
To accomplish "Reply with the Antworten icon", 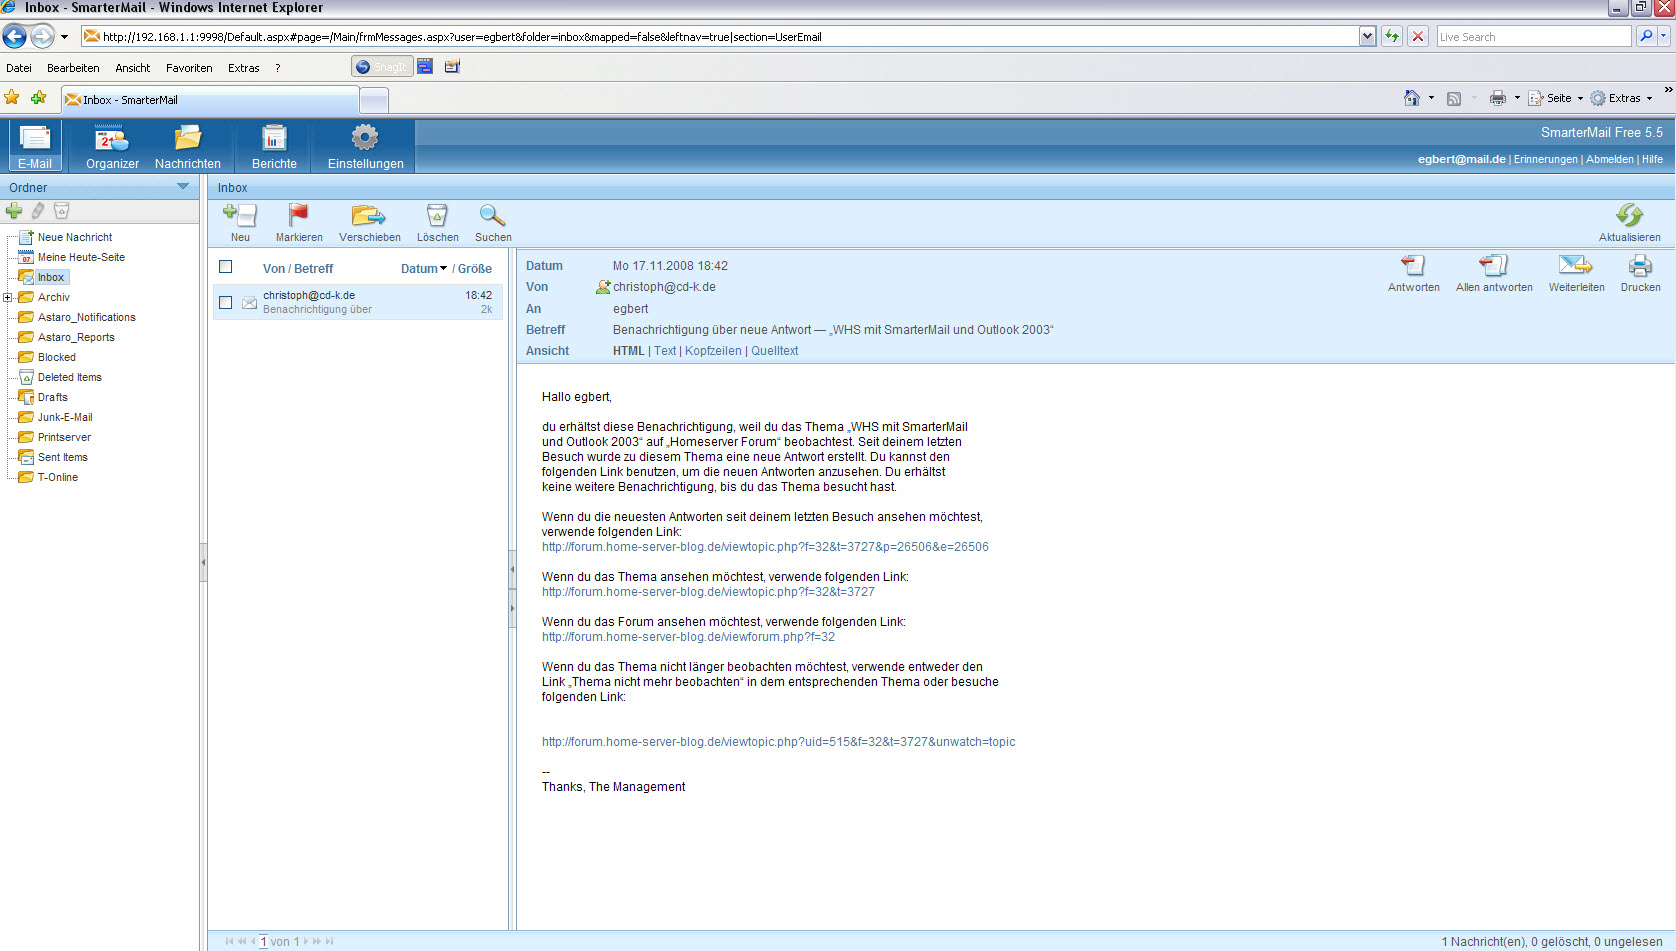I will (1413, 272).
